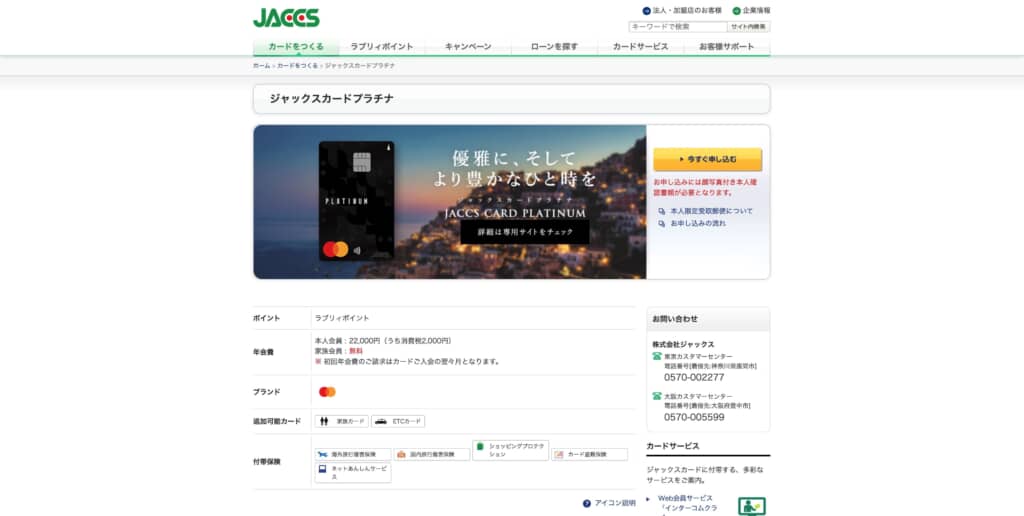1024x516 pixels.
Task: Click the カード盗難保険 icon
Action: (x=589, y=454)
